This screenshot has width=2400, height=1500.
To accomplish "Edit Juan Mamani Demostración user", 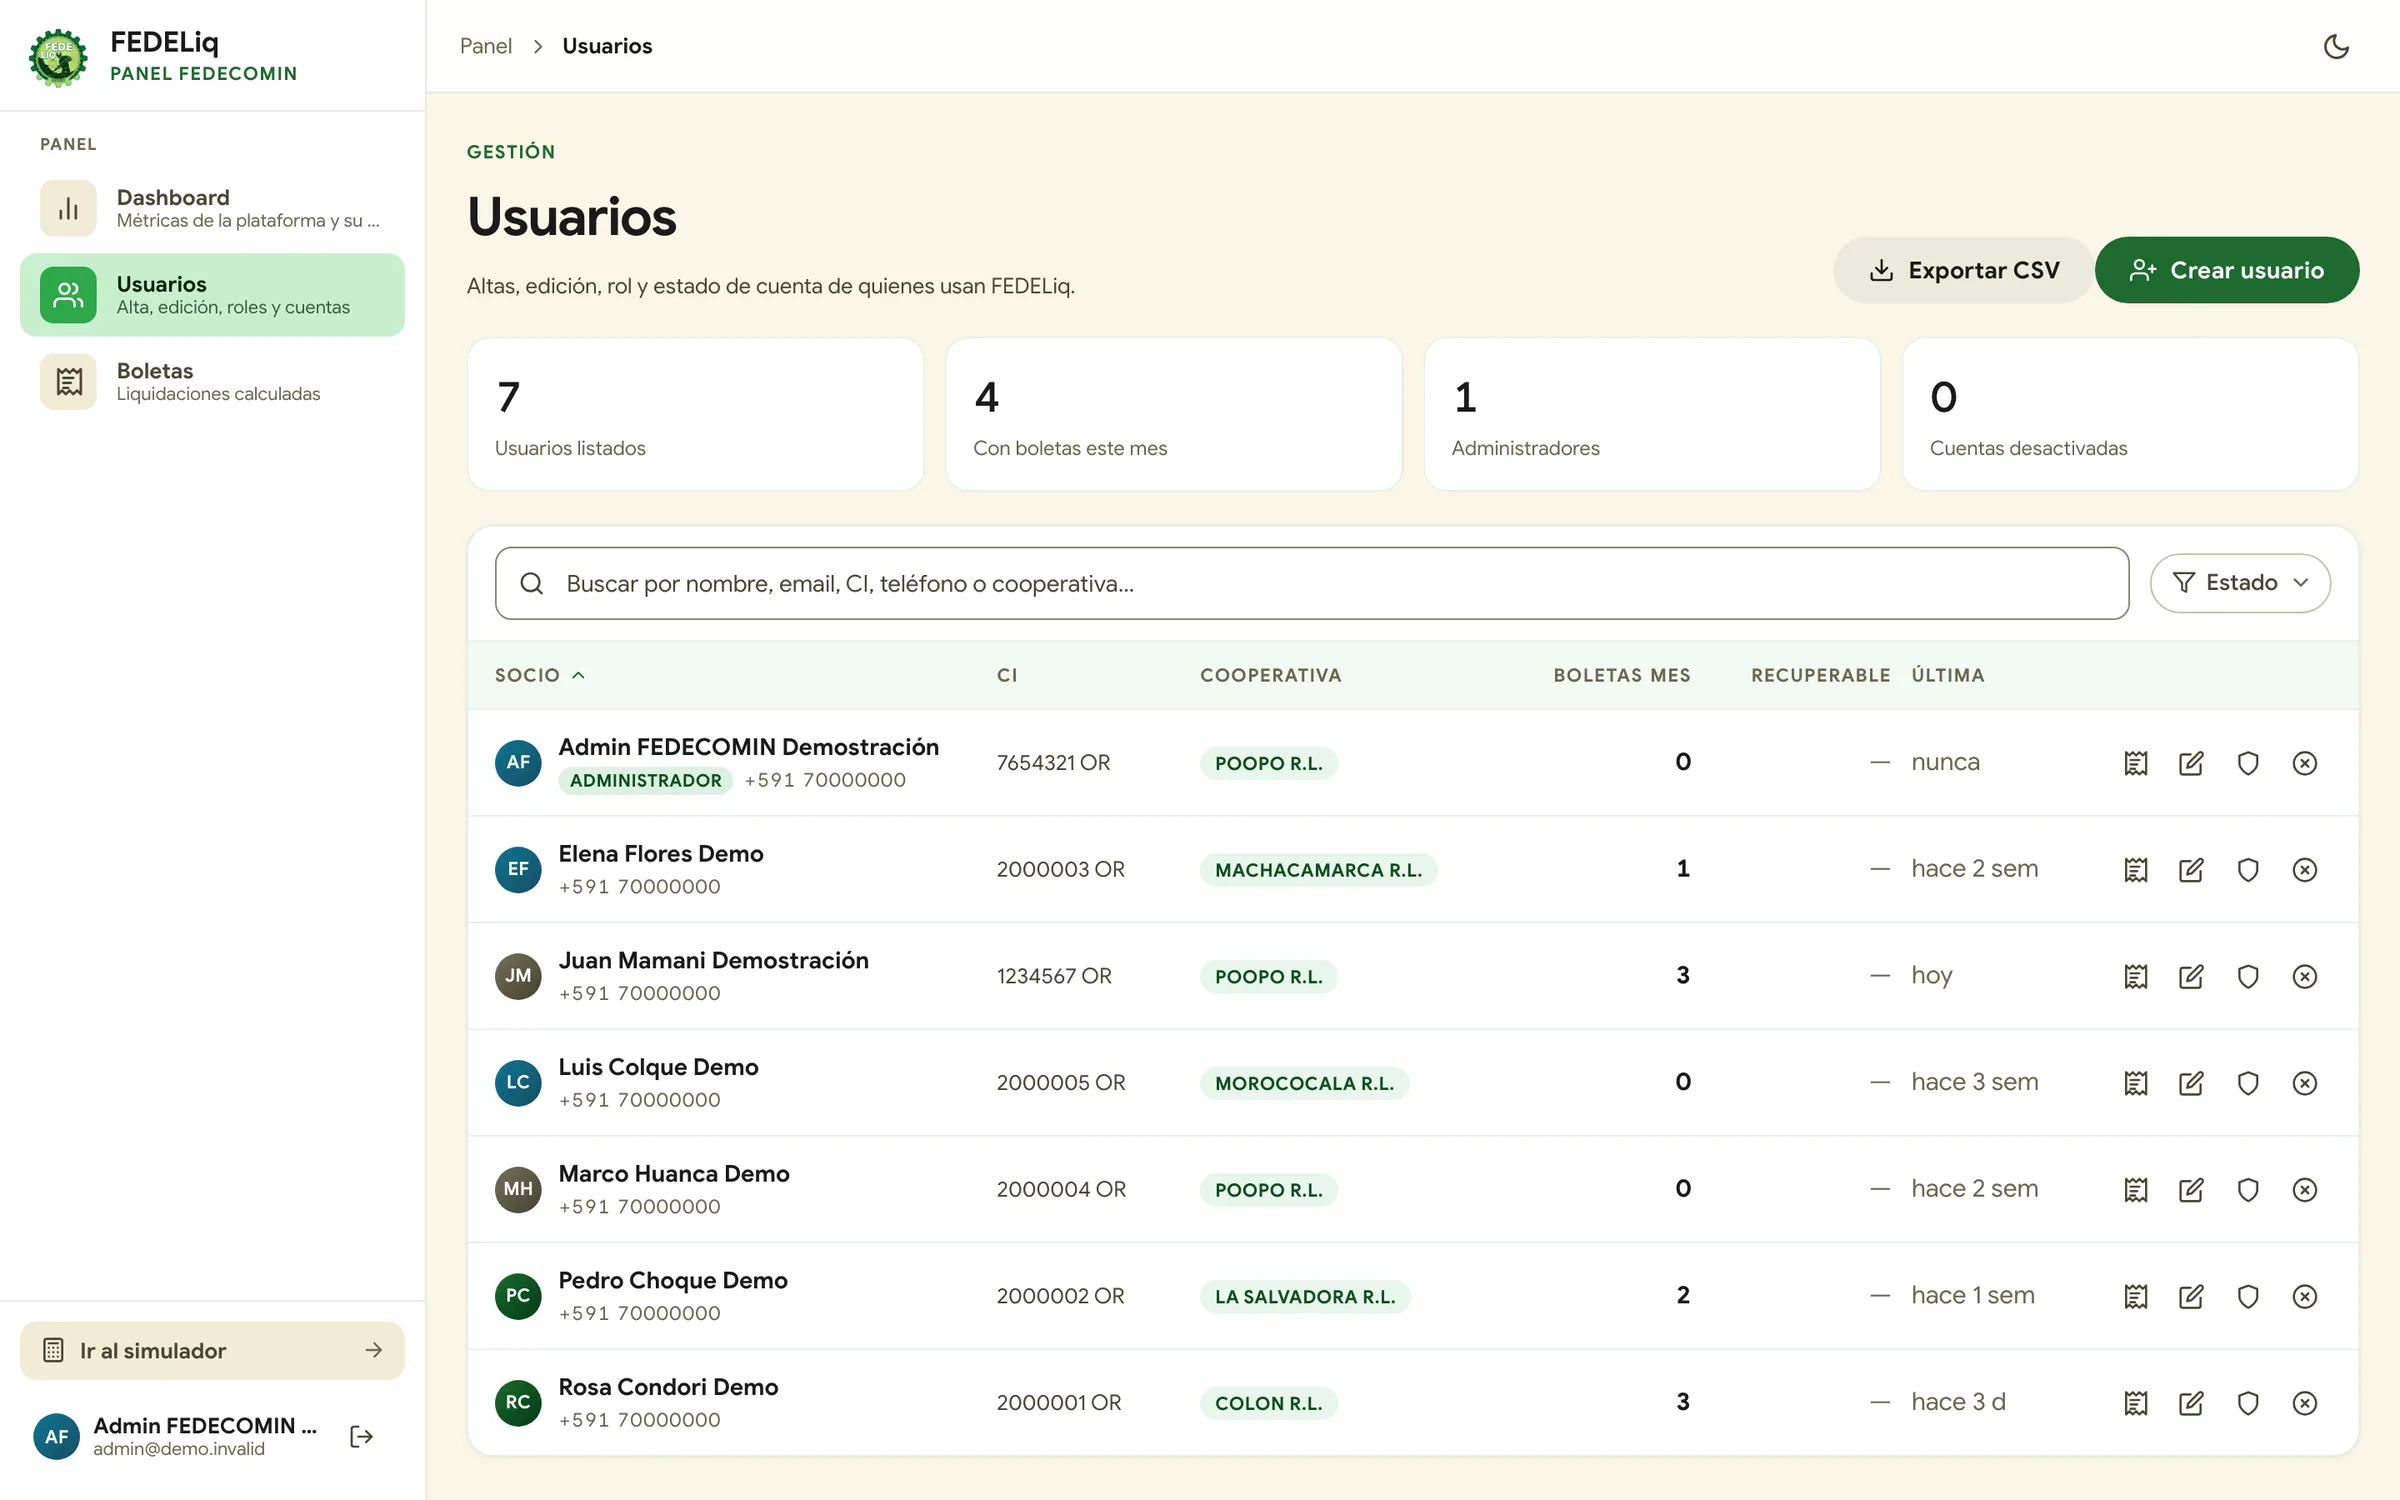I will tap(2191, 976).
